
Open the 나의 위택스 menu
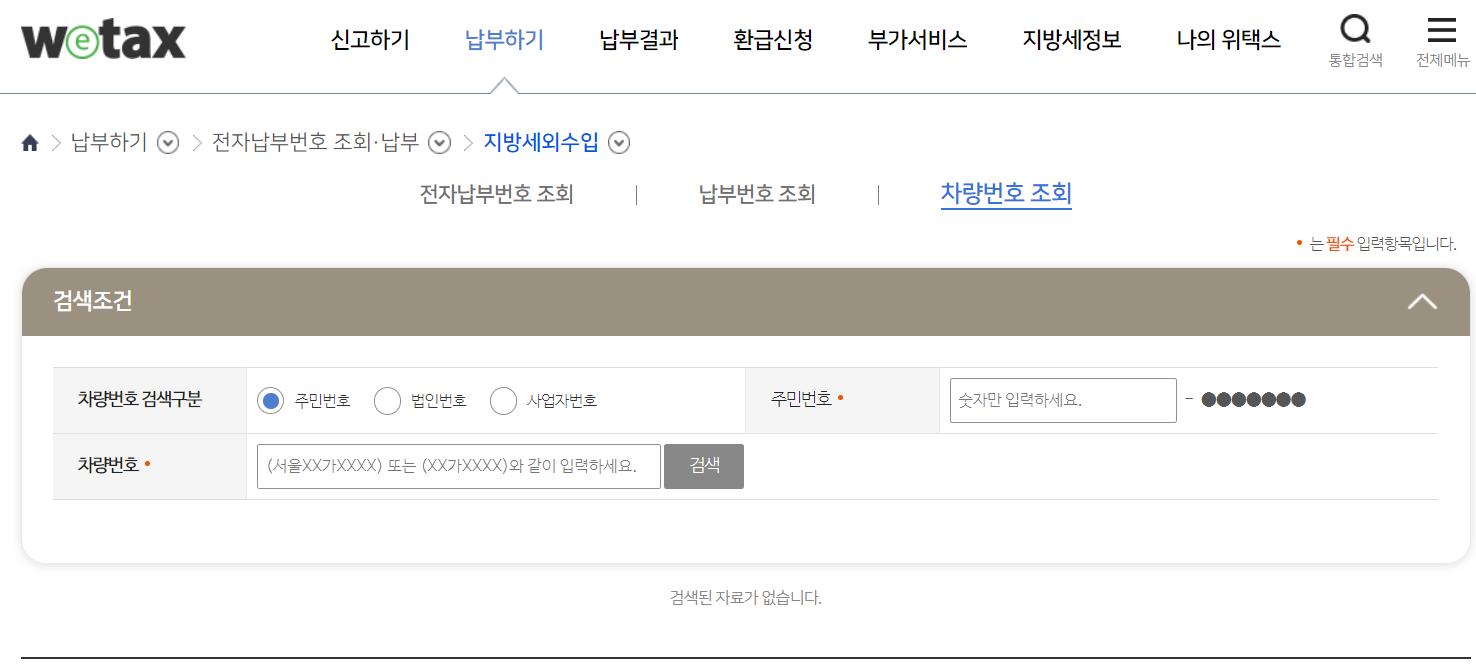tap(1228, 40)
